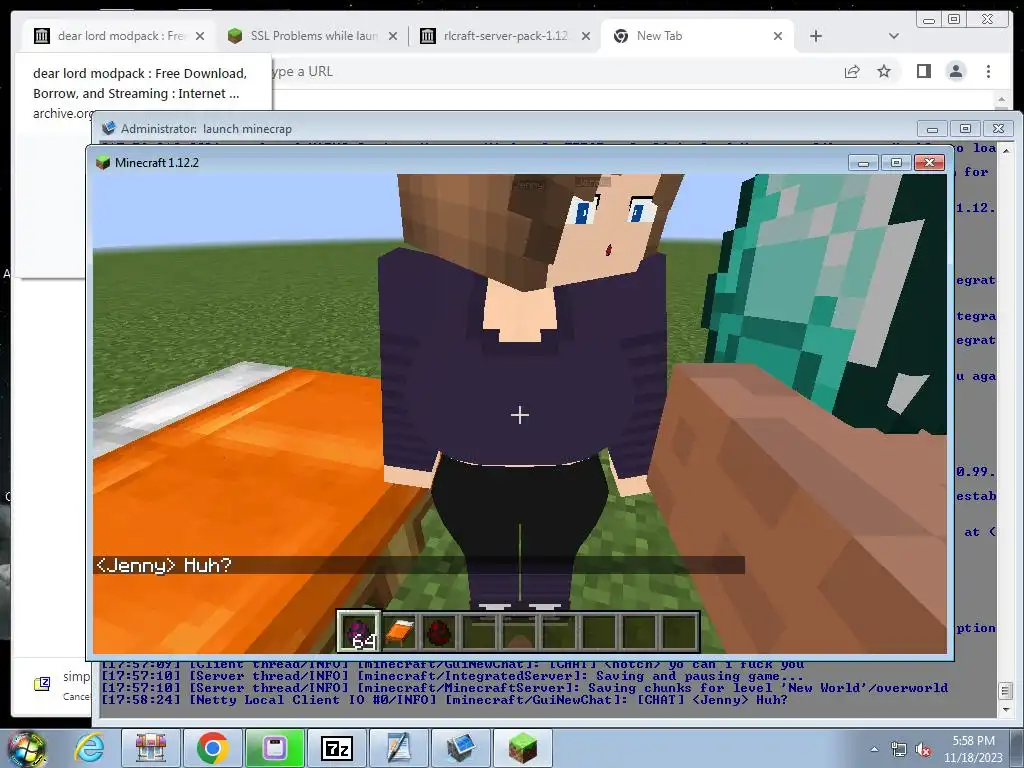Click the console window scrollbar down arrow
The height and width of the screenshot is (768, 1024).
1006,710
